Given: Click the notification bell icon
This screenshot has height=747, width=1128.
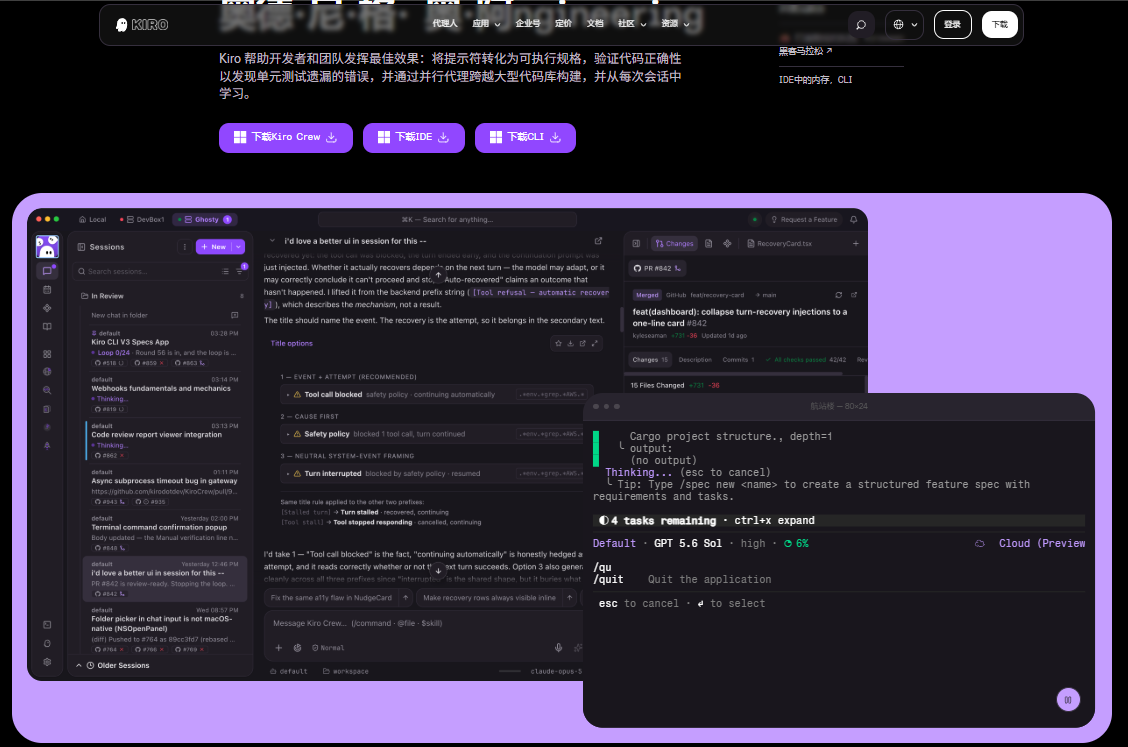Looking at the screenshot, I should (853, 219).
